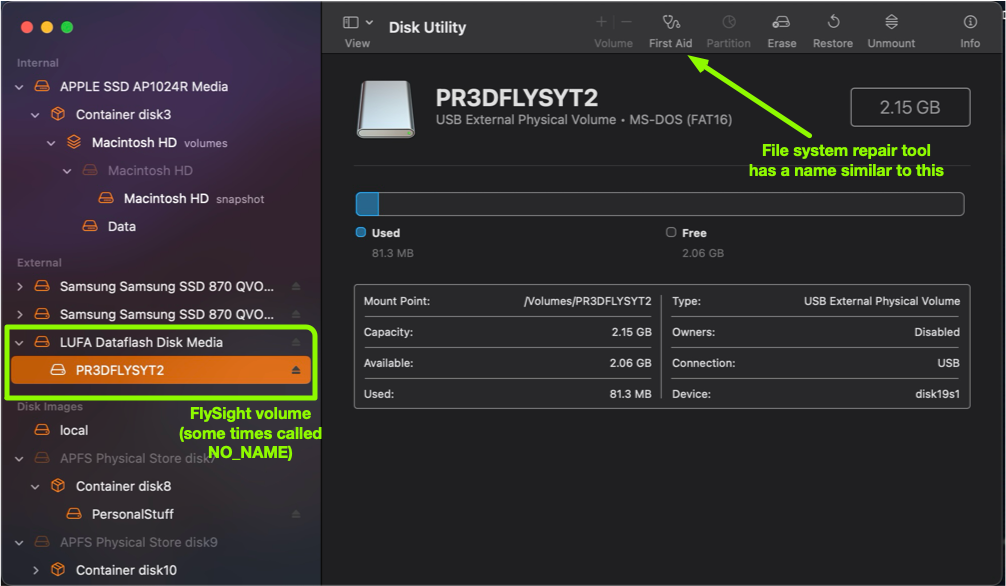Click the blue Used legend swatch

click(x=361, y=232)
